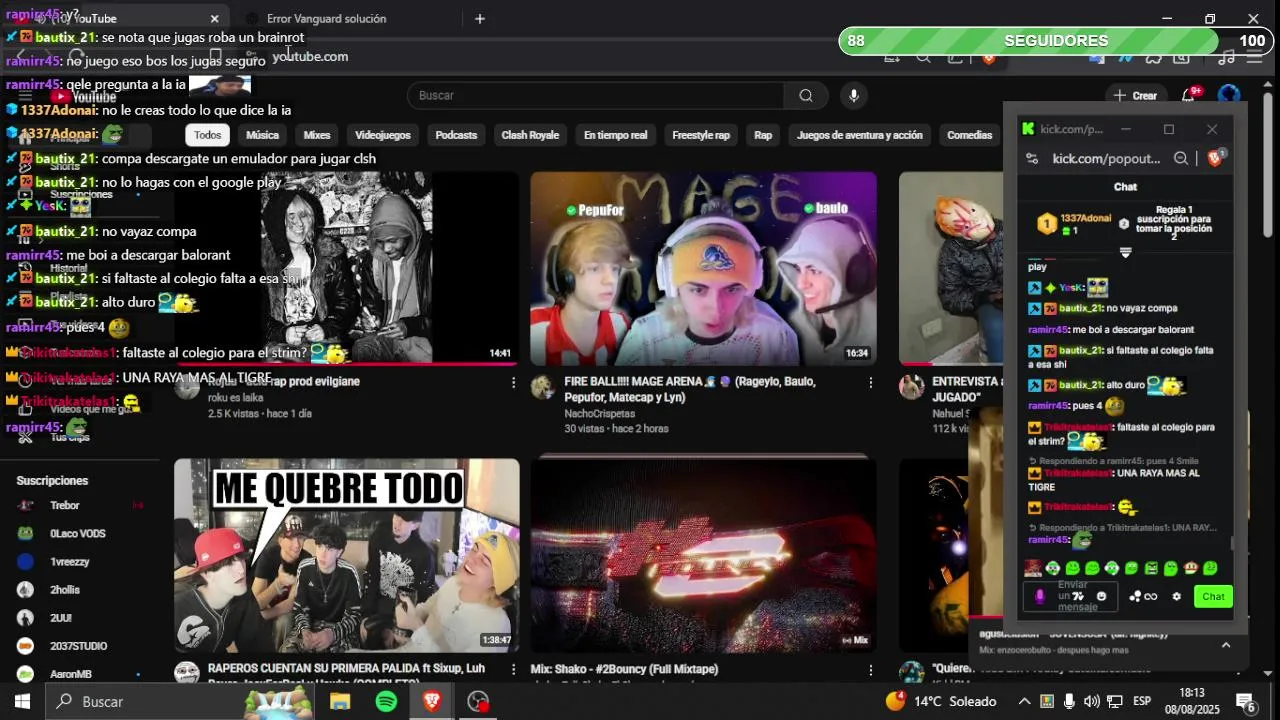The height and width of the screenshot is (720, 1280).
Task: Open Spotify from the taskbar
Action: [x=386, y=702]
